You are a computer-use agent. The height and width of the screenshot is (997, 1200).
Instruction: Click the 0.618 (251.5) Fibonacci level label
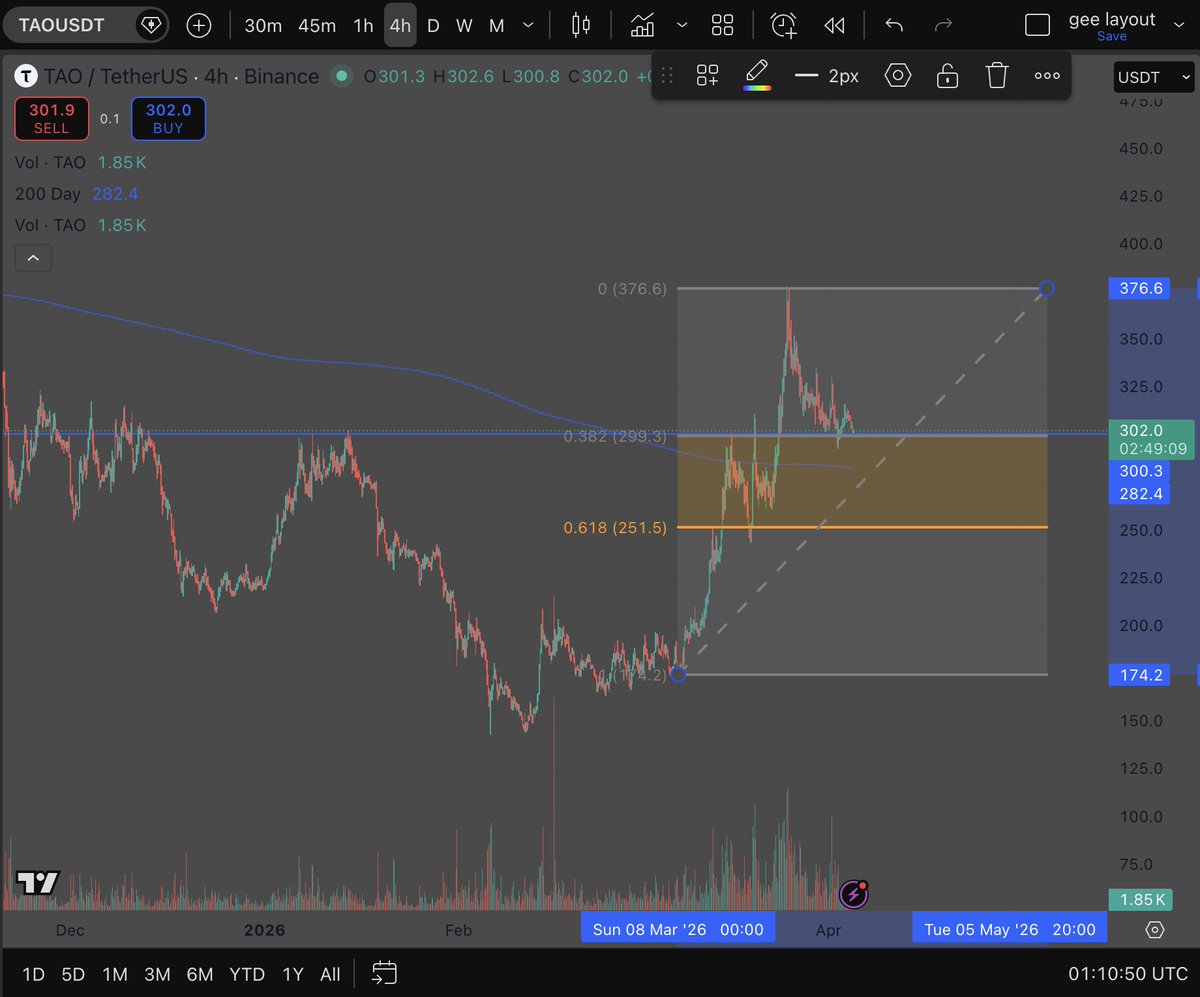614,528
